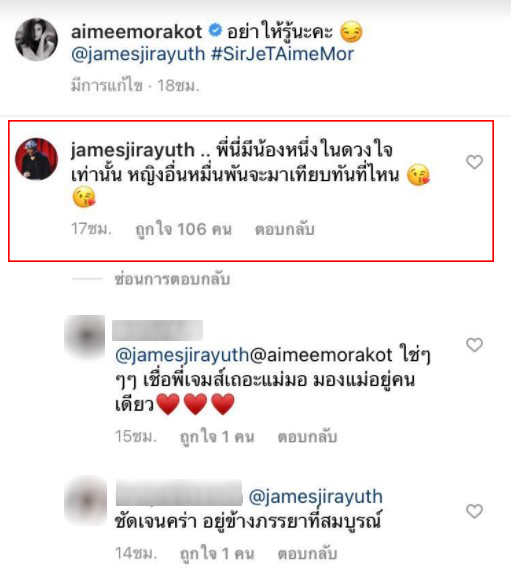Viewport: 511px width, 578px height.
Task: Open blurred avatar of bottom reply
Action: click(x=86, y=501)
